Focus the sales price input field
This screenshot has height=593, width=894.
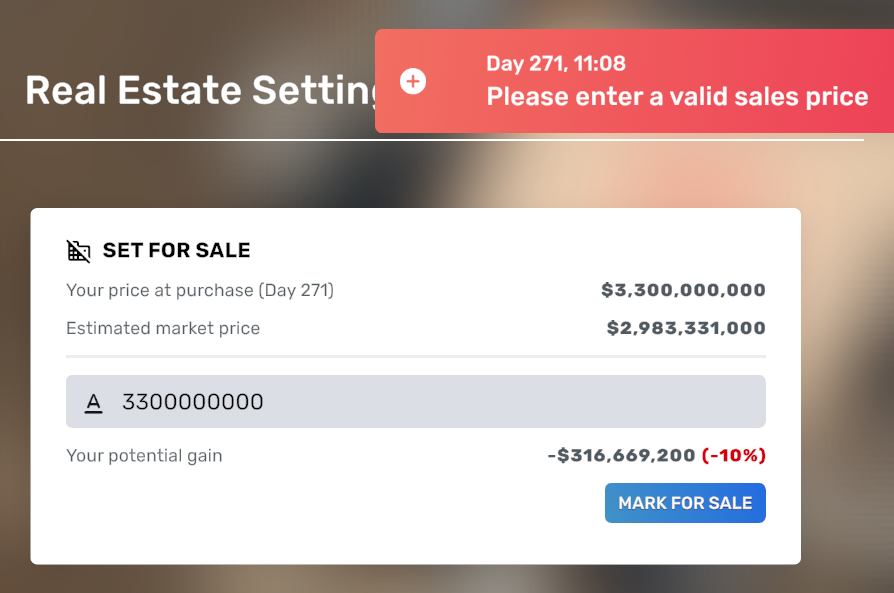click(x=416, y=401)
